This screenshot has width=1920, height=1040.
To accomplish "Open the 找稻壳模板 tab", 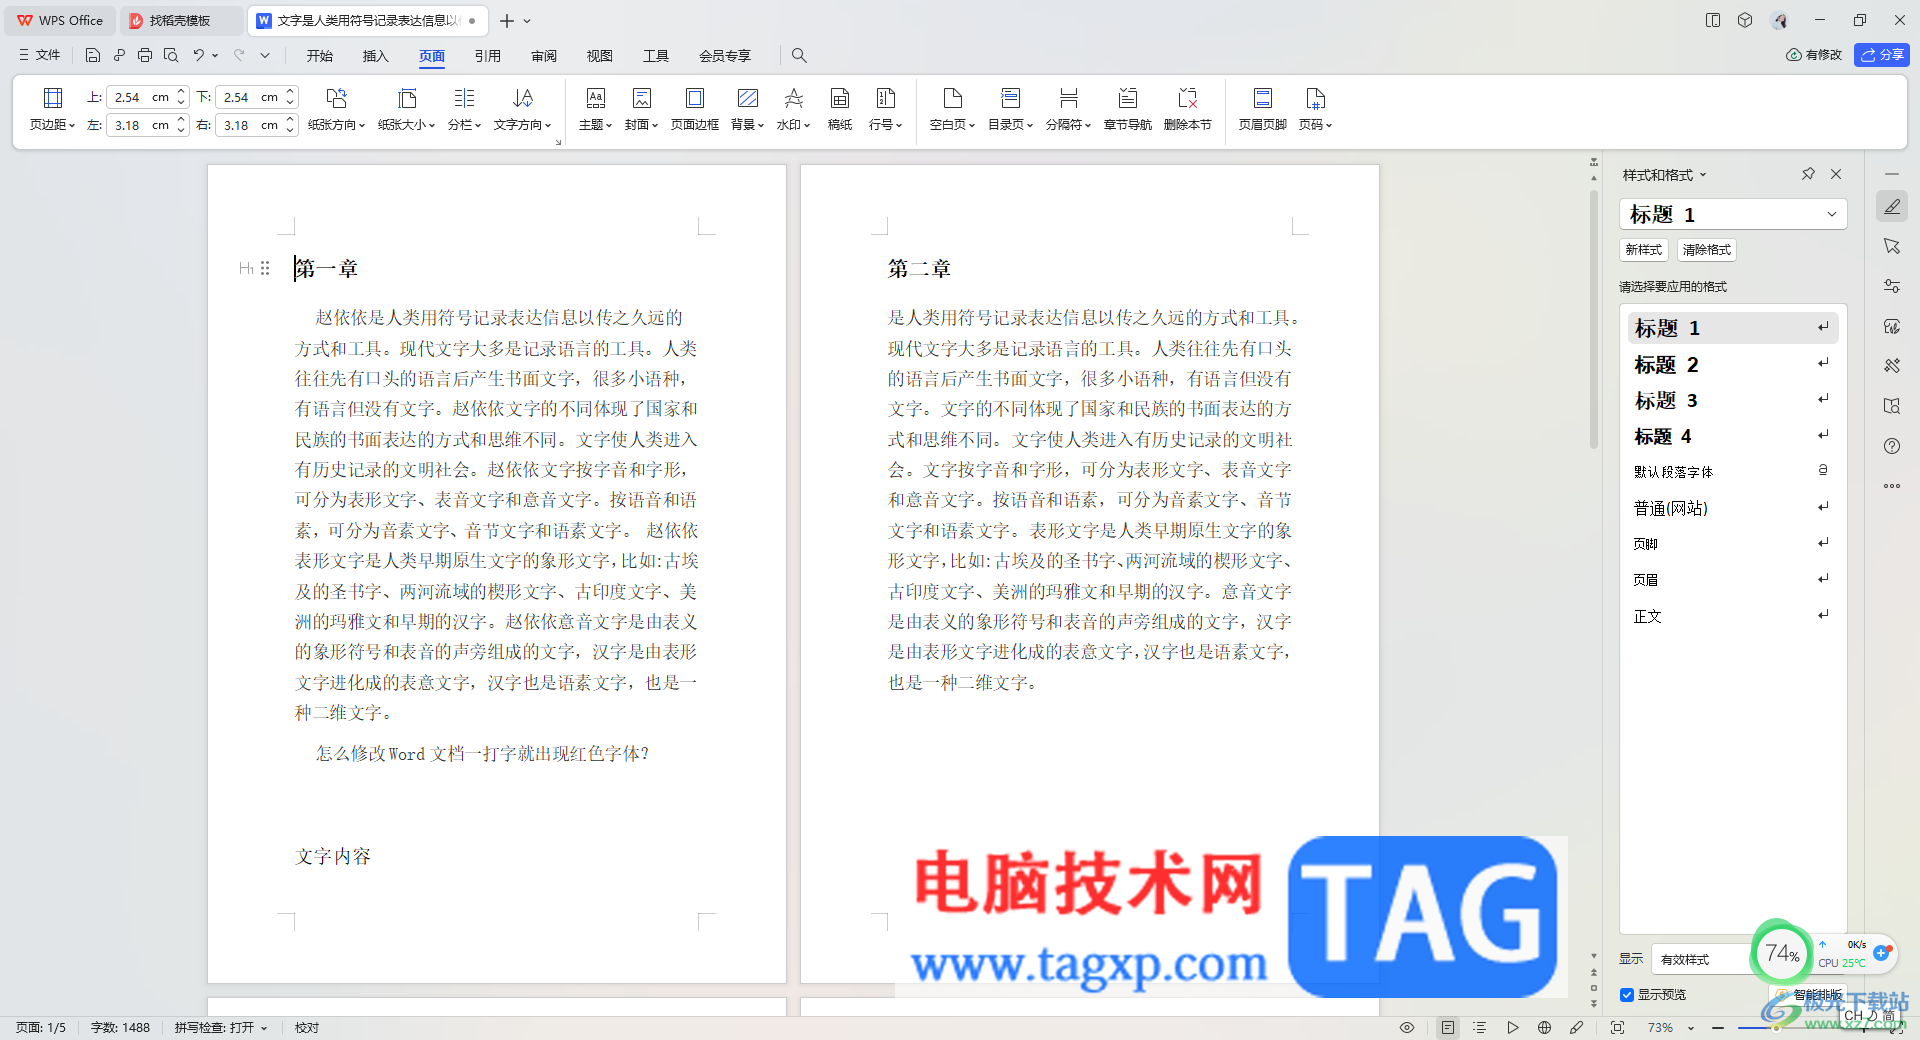I will click(180, 20).
